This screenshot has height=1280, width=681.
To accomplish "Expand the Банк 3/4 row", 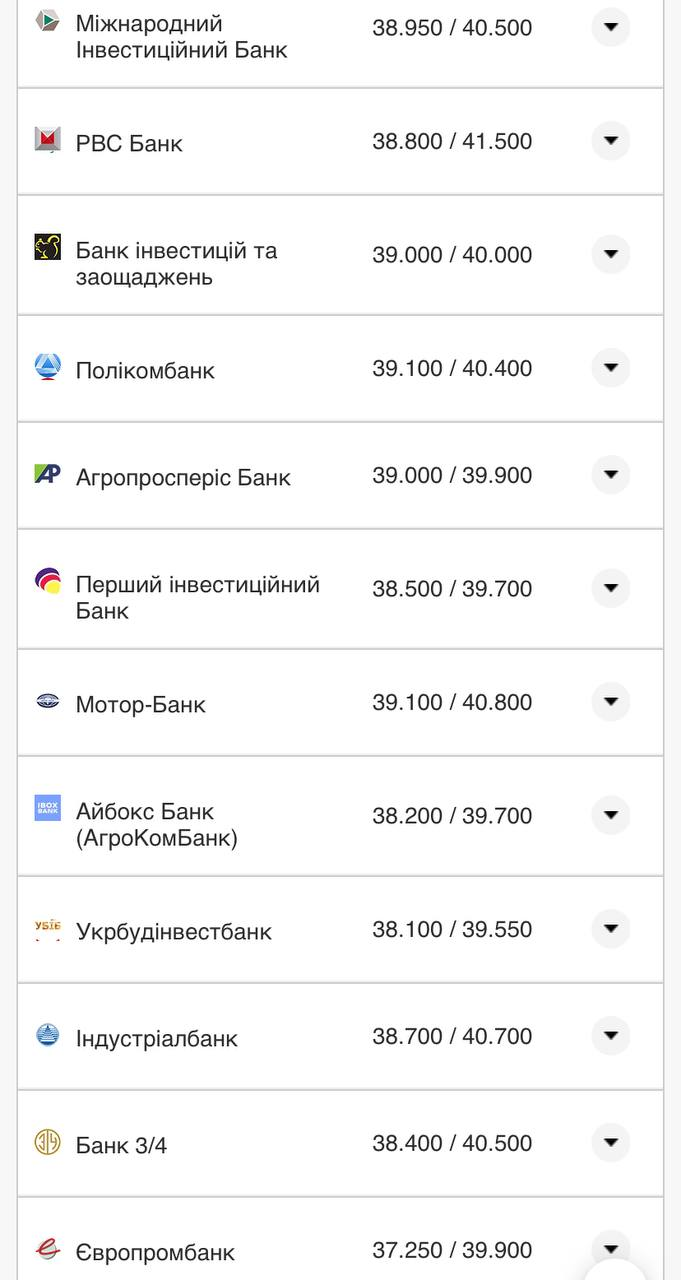I will coord(610,1143).
